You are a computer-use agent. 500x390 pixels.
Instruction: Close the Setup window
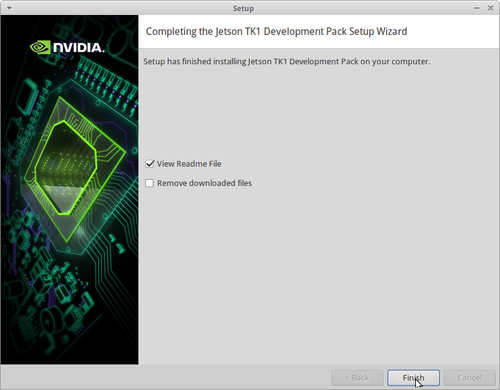(491, 8)
